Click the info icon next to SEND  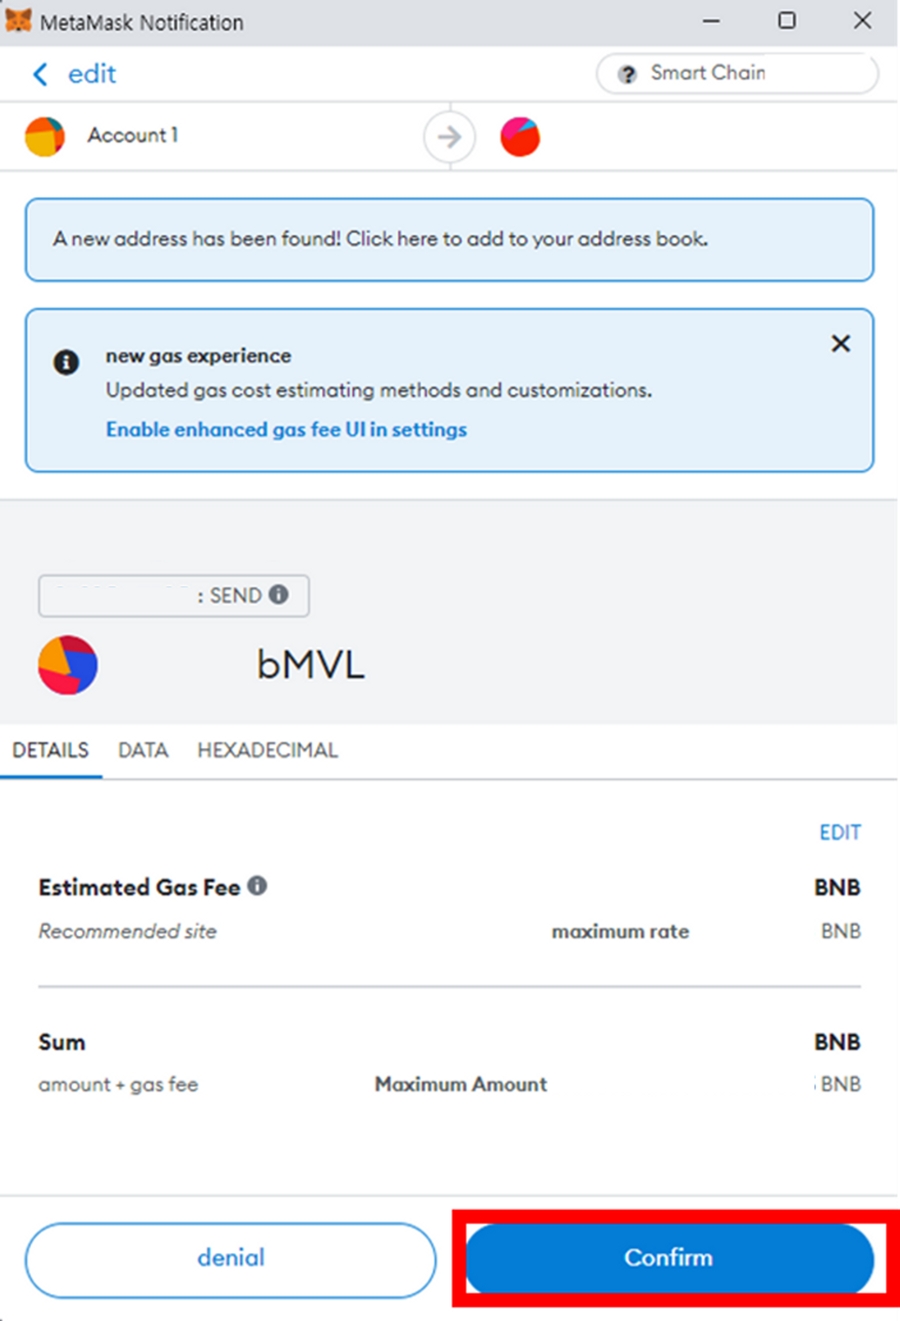279,595
